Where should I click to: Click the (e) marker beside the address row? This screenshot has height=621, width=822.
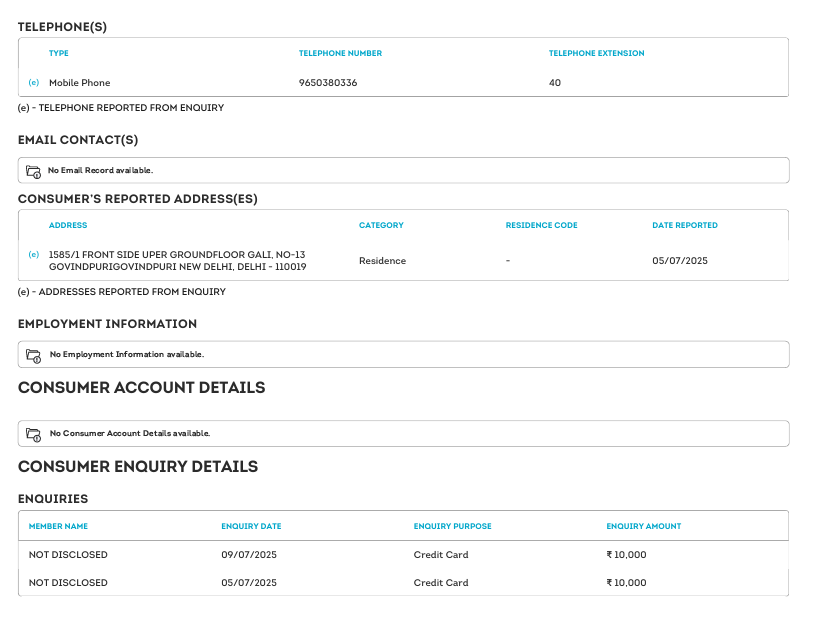[x=34, y=255]
